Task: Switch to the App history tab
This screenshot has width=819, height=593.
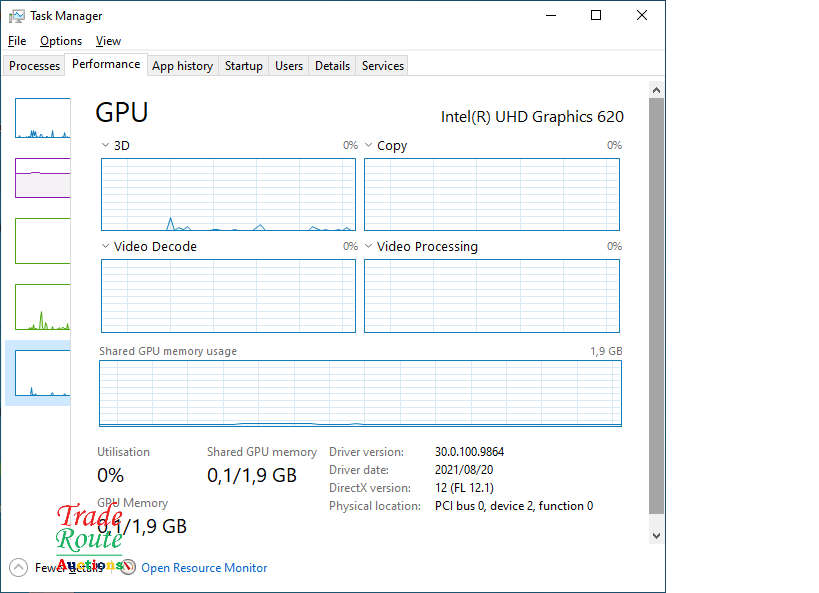Action: click(x=182, y=66)
